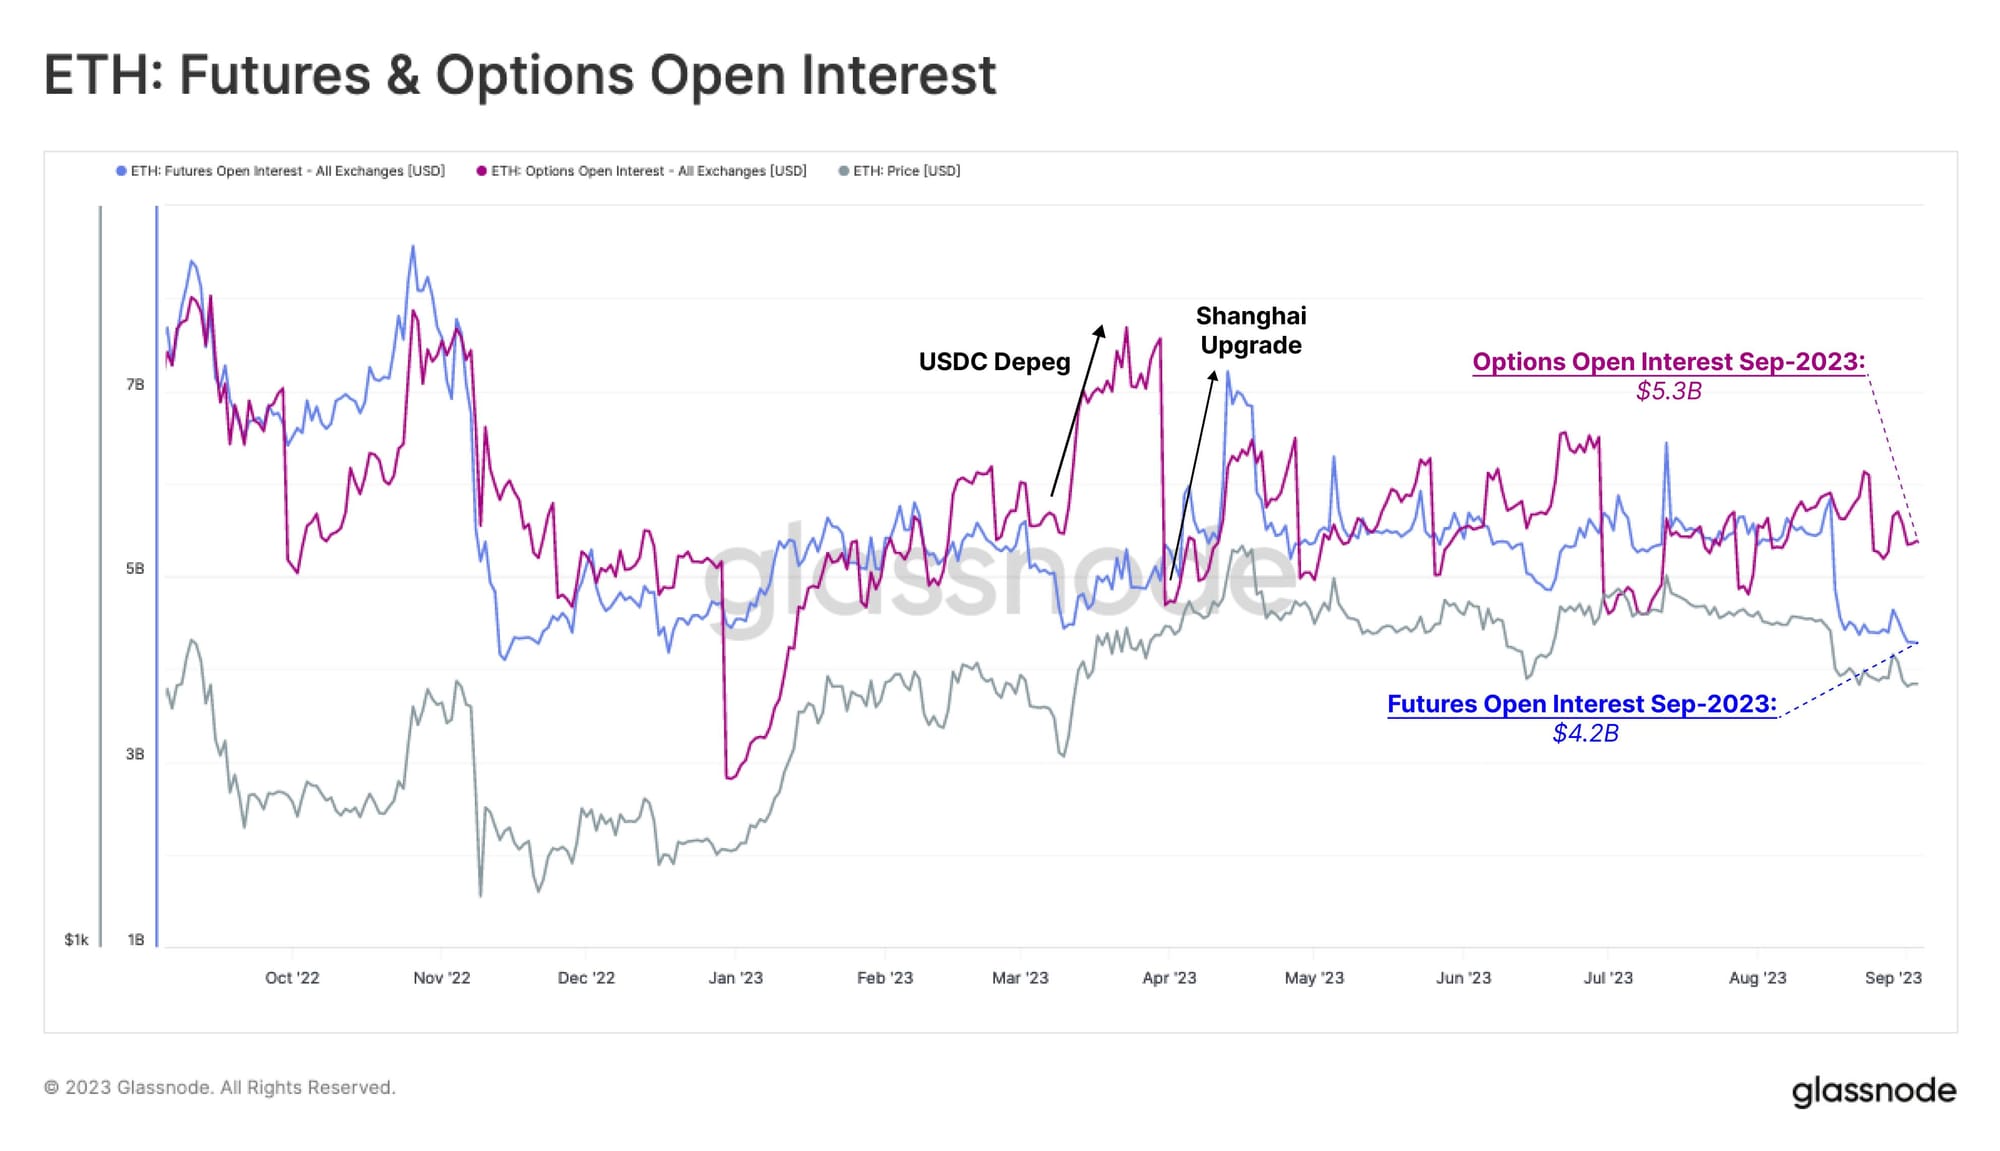Screen dimensions: 2000x1151
Task: Click the Options Open Interest Sep-2023 annotation
Action: (1669, 362)
